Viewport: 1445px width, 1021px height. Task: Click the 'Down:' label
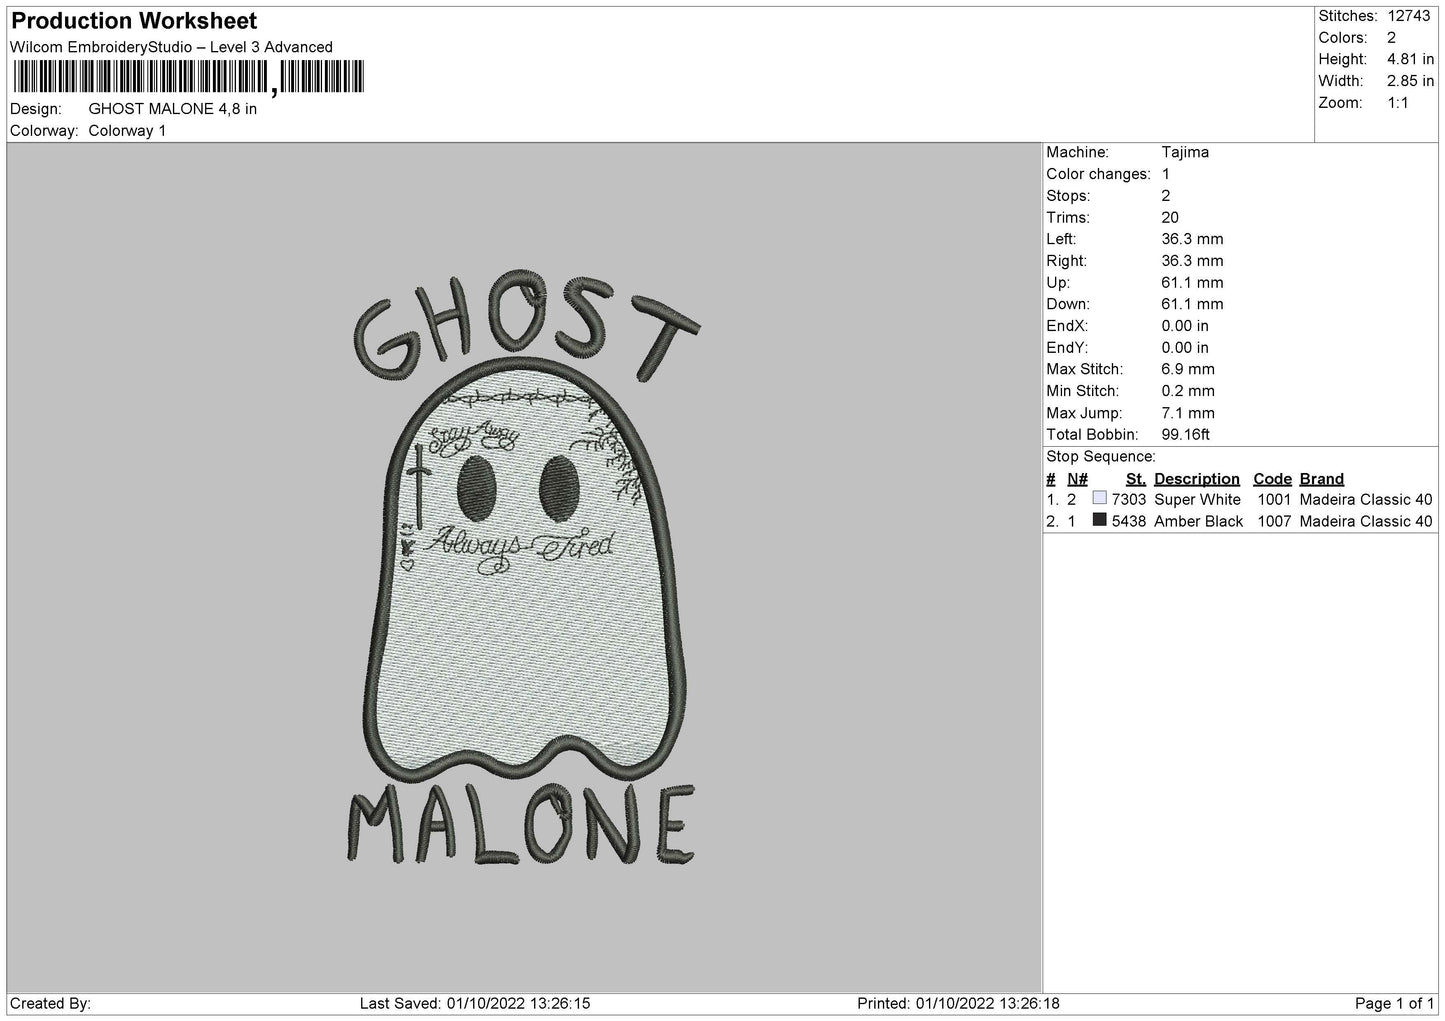click(1068, 304)
